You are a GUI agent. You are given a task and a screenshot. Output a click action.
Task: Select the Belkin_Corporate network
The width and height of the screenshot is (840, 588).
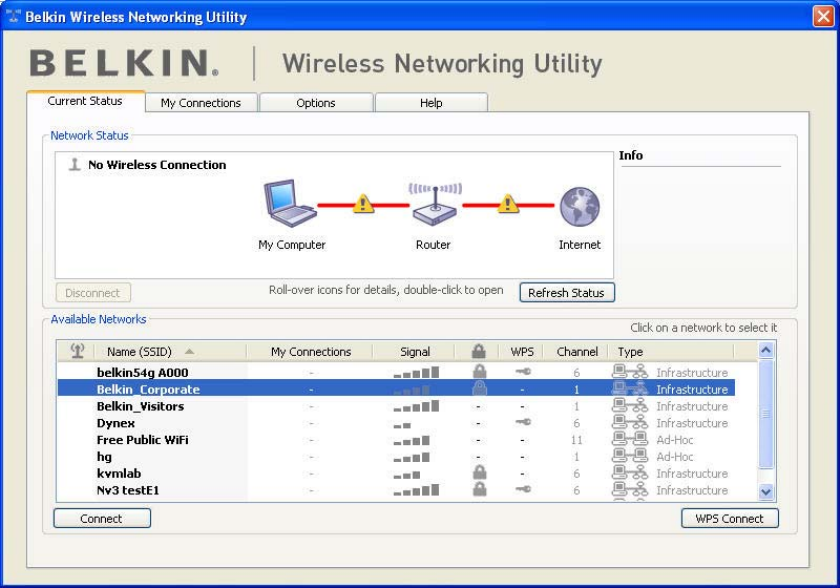click(396, 389)
